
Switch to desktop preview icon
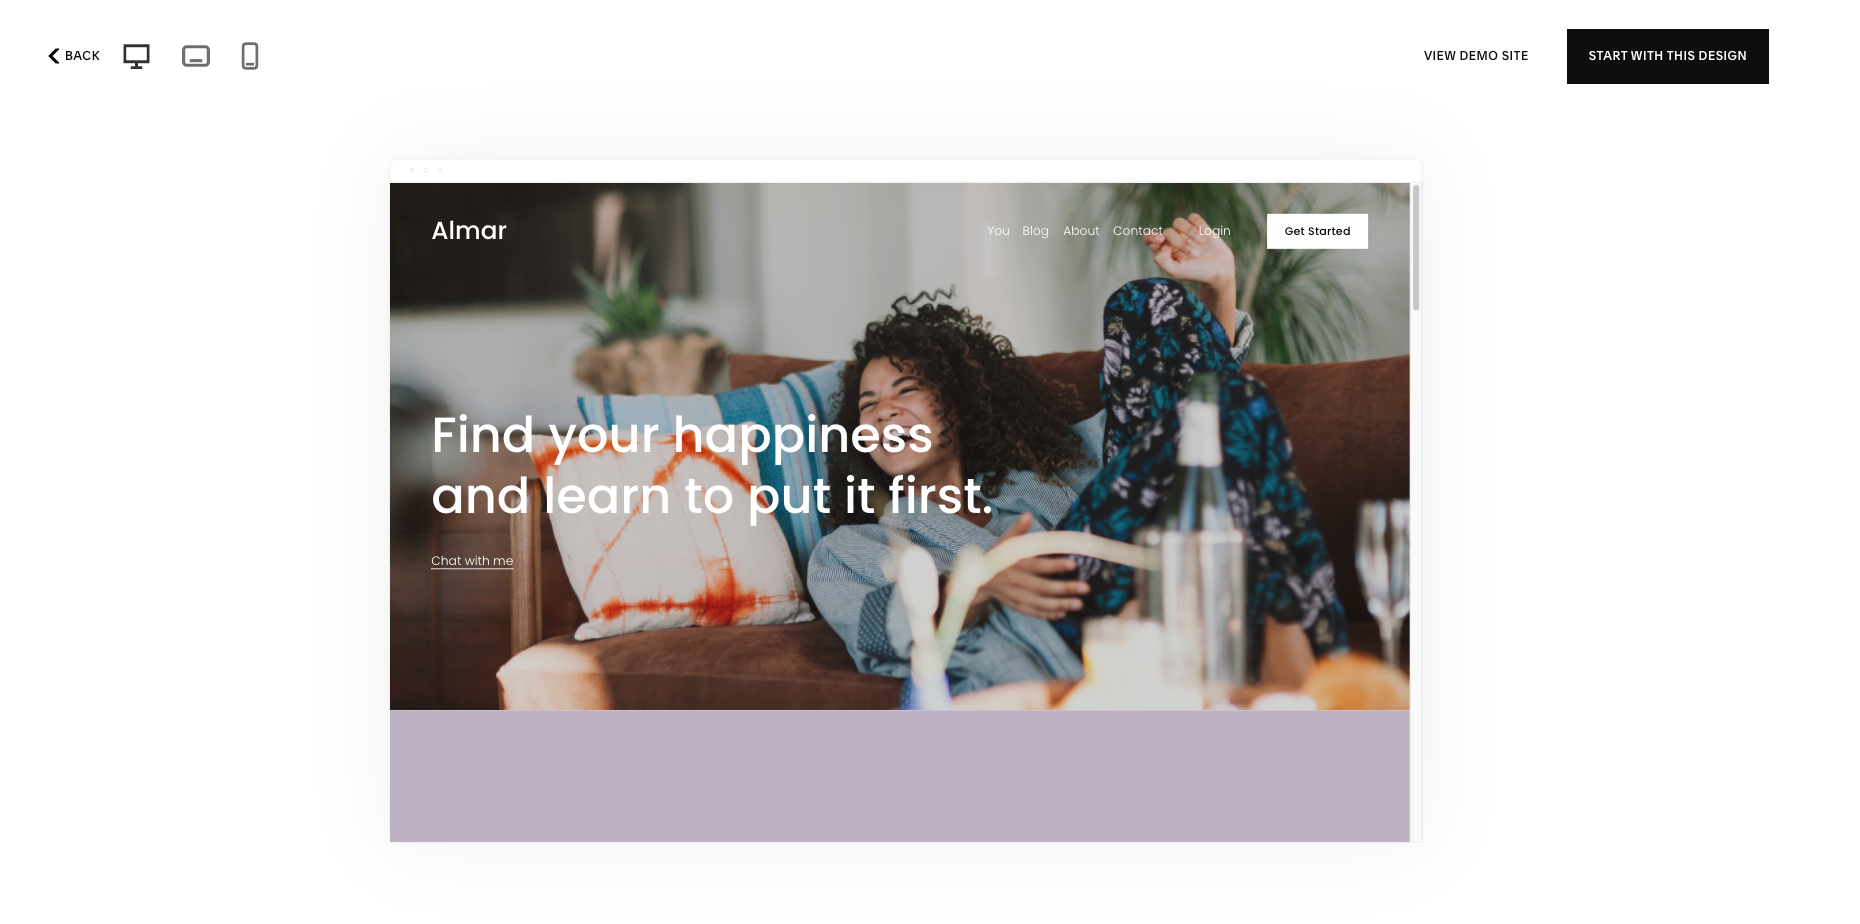136,56
